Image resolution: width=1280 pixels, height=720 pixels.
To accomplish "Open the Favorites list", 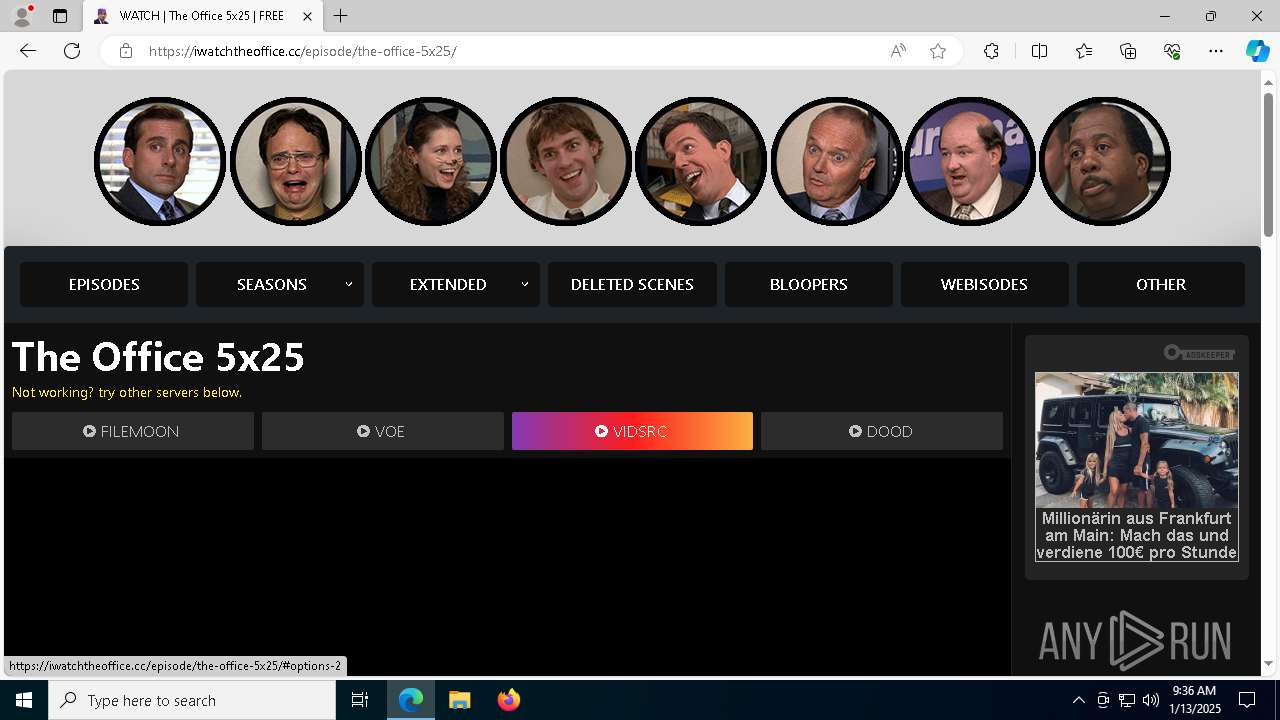I will (x=1084, y=51).
